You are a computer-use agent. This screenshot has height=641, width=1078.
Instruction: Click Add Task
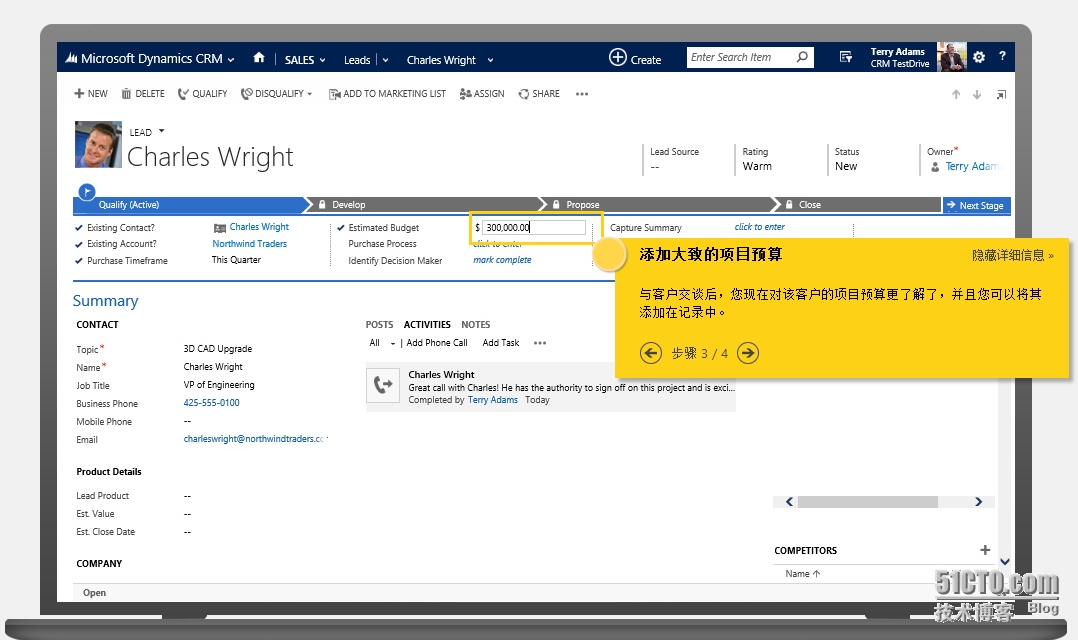500,343
